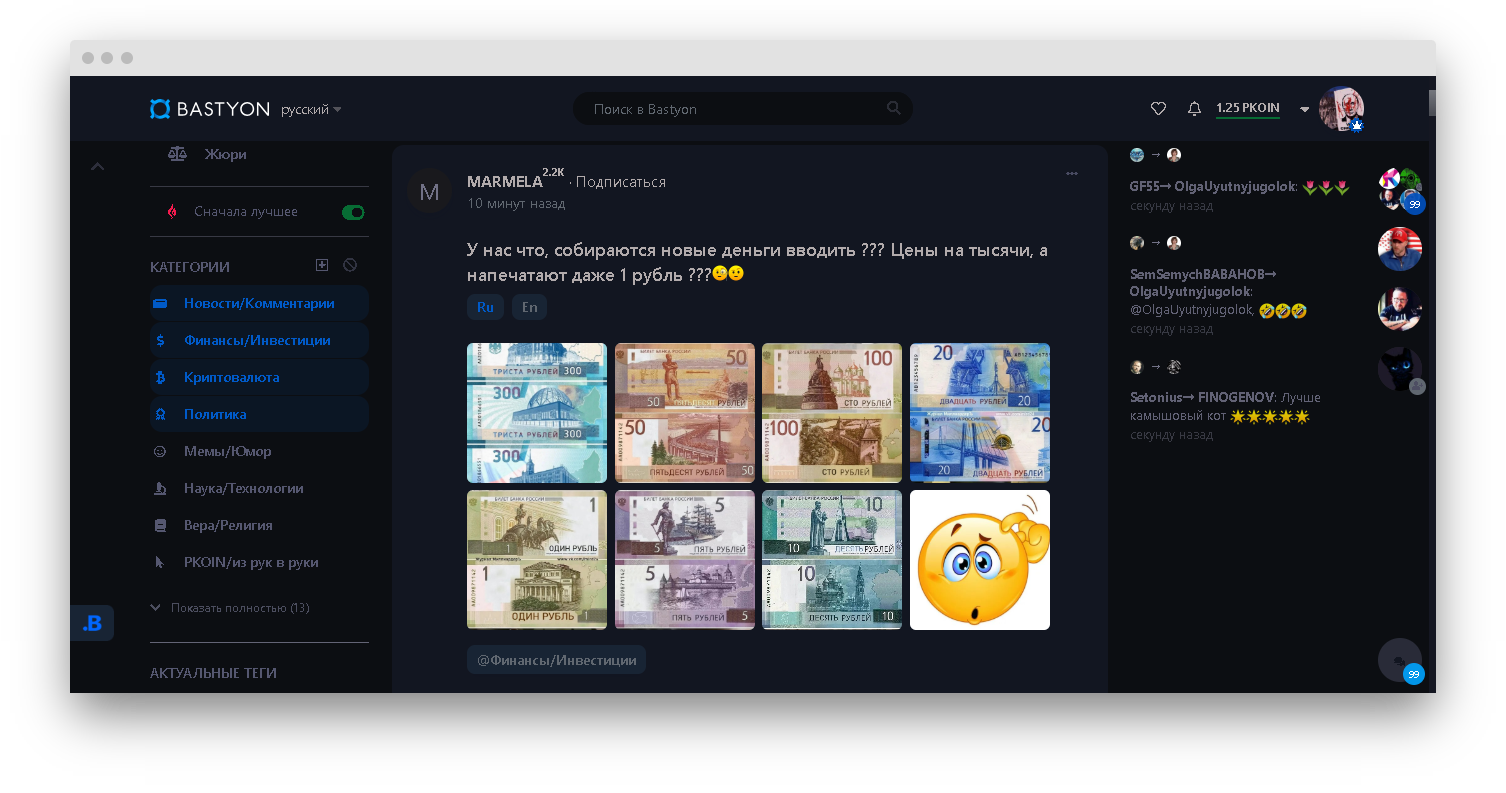
Task: Click Подписаться next to MARMELA
Action: (x=621, y=182)
